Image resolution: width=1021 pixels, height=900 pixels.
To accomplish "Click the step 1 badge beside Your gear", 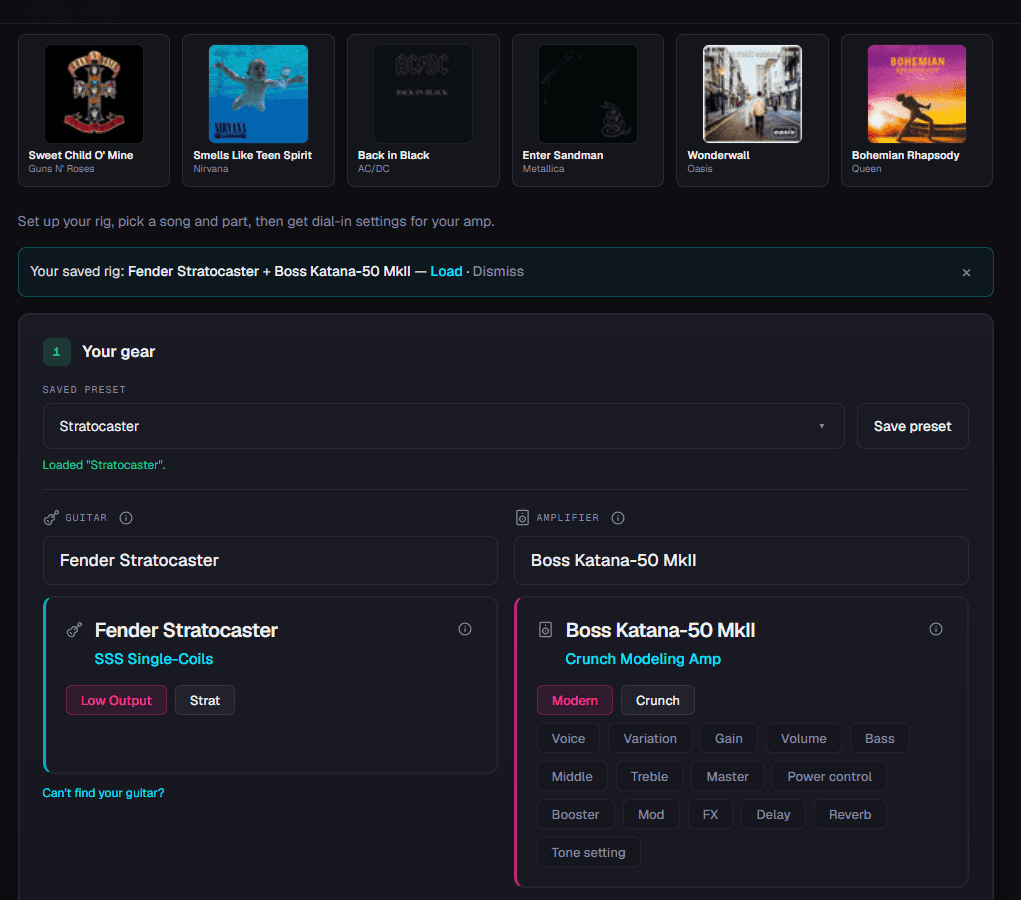I will click(57, 352).
